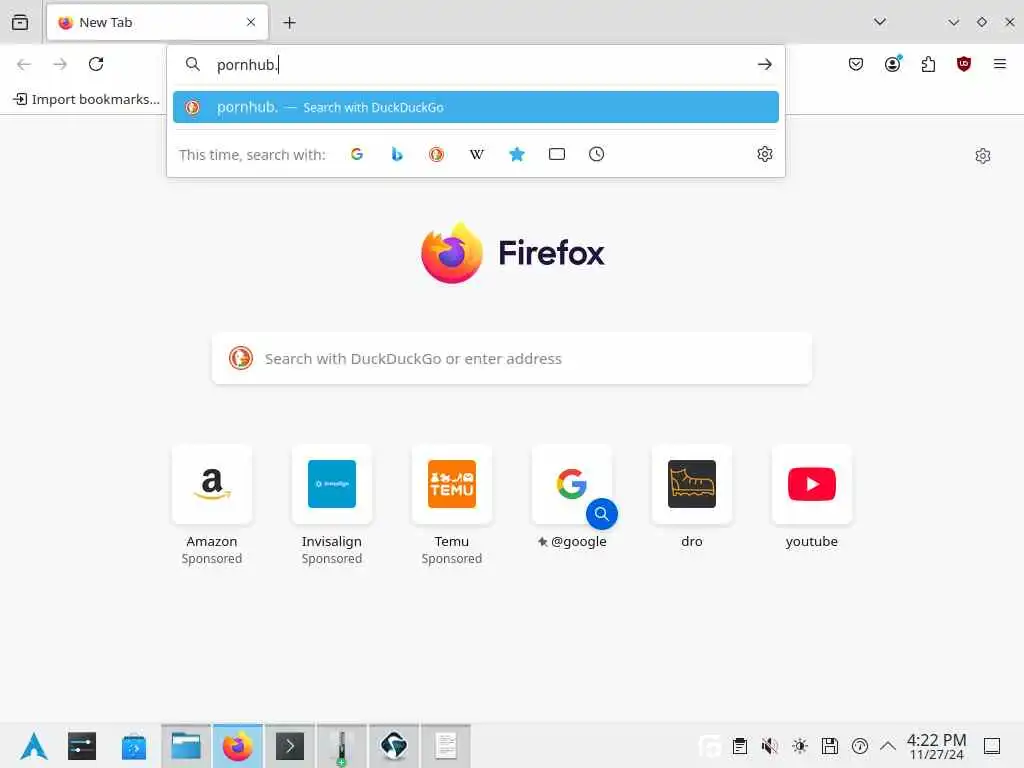The image size is (1024, 768).
Task: Open the clock showing 4:22 PM
Action: click(936, 746)
